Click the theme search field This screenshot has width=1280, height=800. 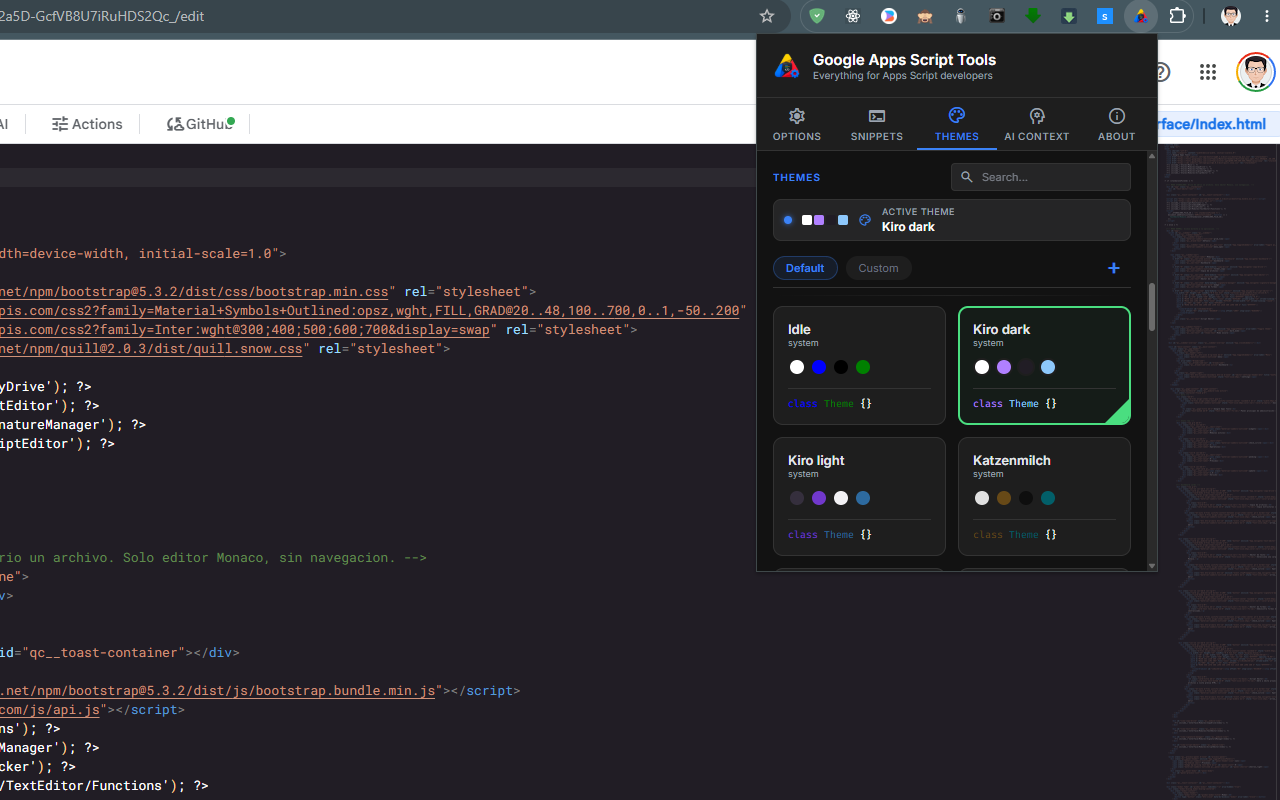[1041, 177]
